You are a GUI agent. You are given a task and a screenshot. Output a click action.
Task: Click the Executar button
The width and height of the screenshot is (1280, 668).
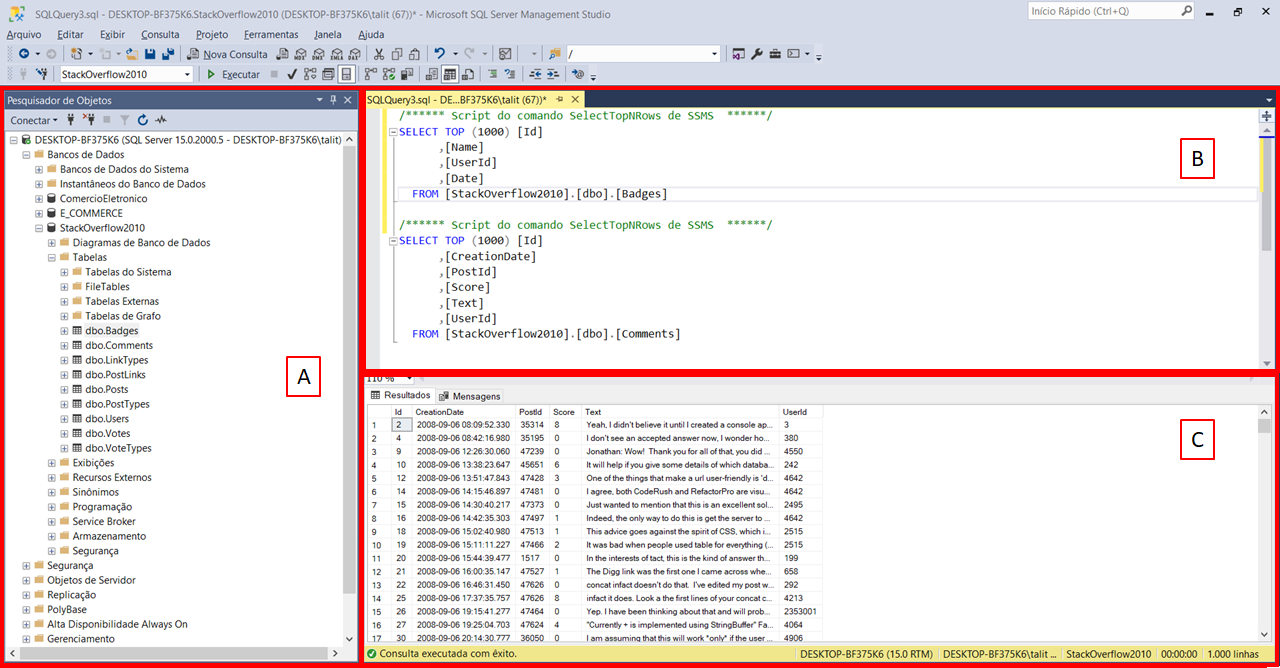234,74
